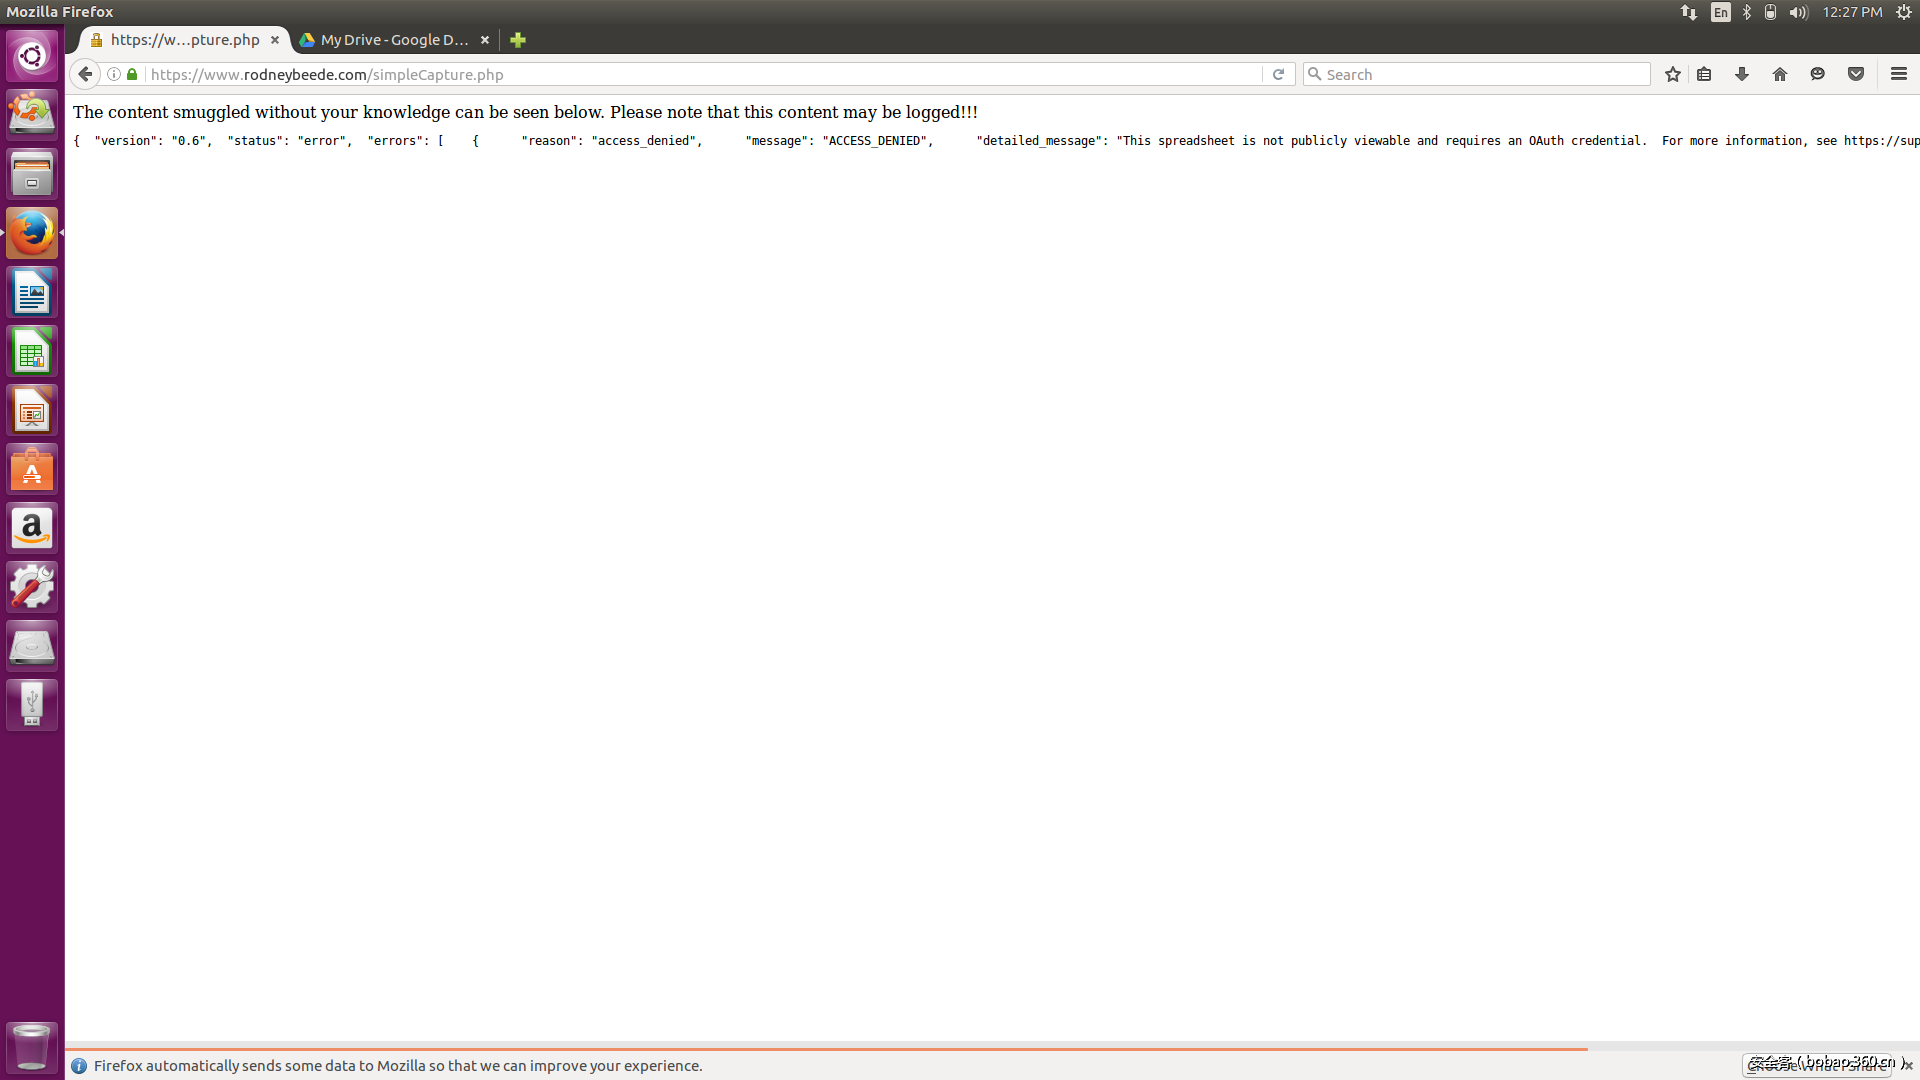Save this page to Pocket

click(x=1857, y=74)
